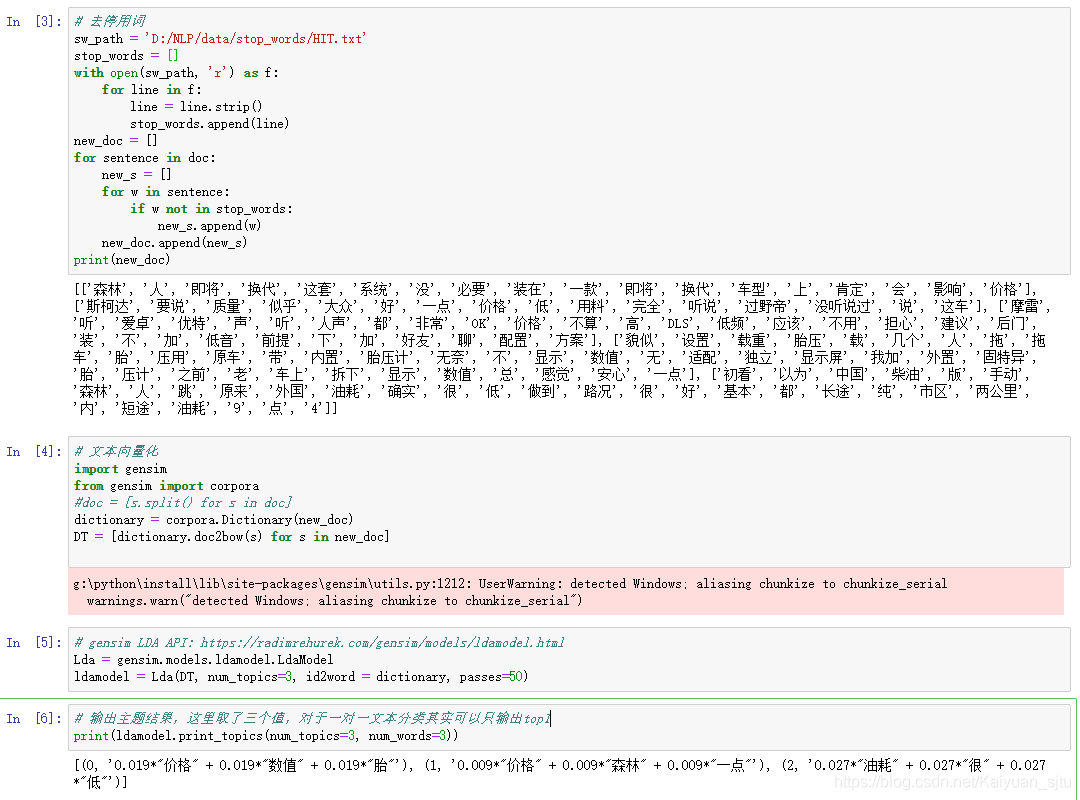Click the 'import gensim' line
Viewport: 1080px width, 800px height.
121,469
